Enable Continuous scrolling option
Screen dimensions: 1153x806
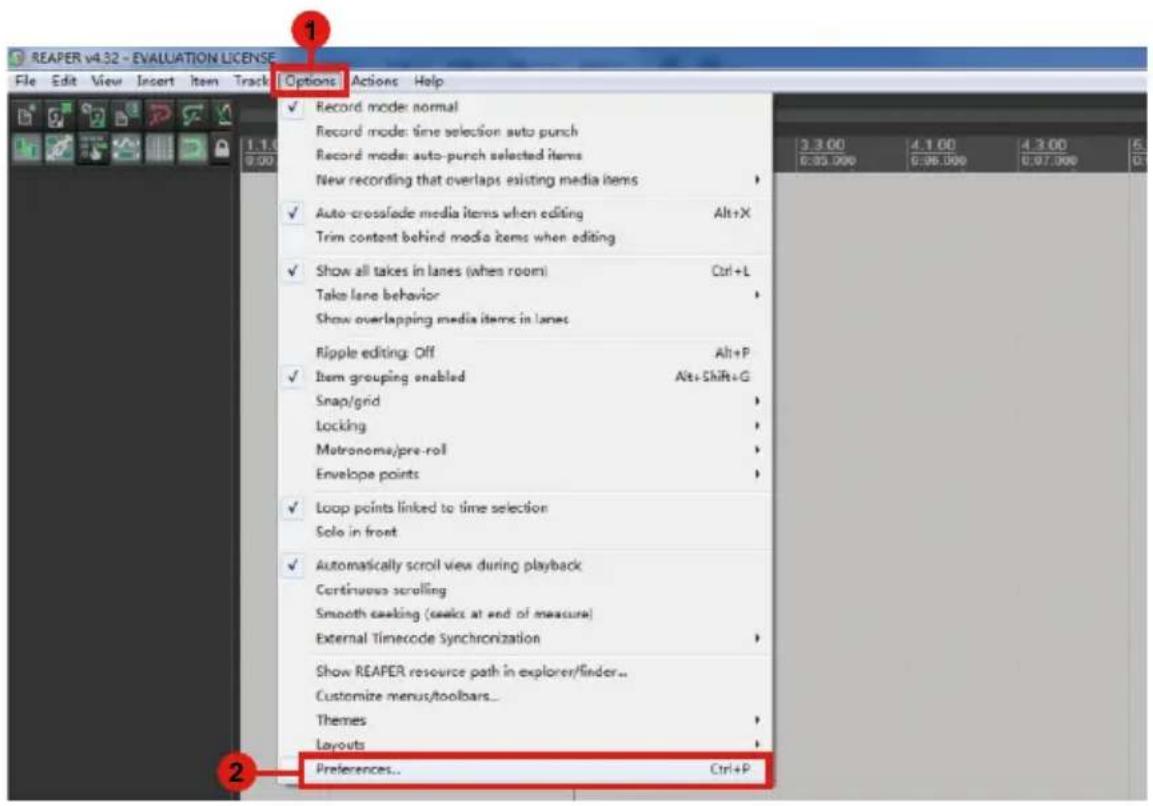point(525,590)
